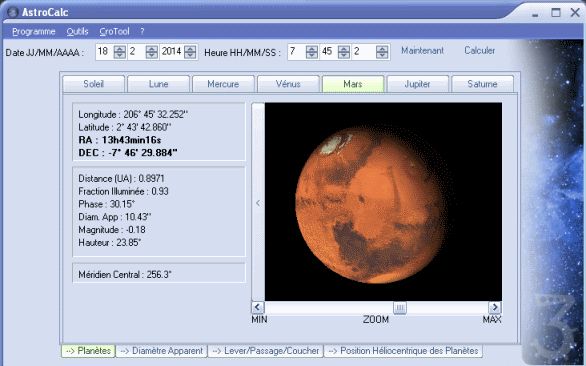Decrease the hour spinner value
Image resolution: width=586 pixels, height=366 pixels.
click(x=312, y=55)
